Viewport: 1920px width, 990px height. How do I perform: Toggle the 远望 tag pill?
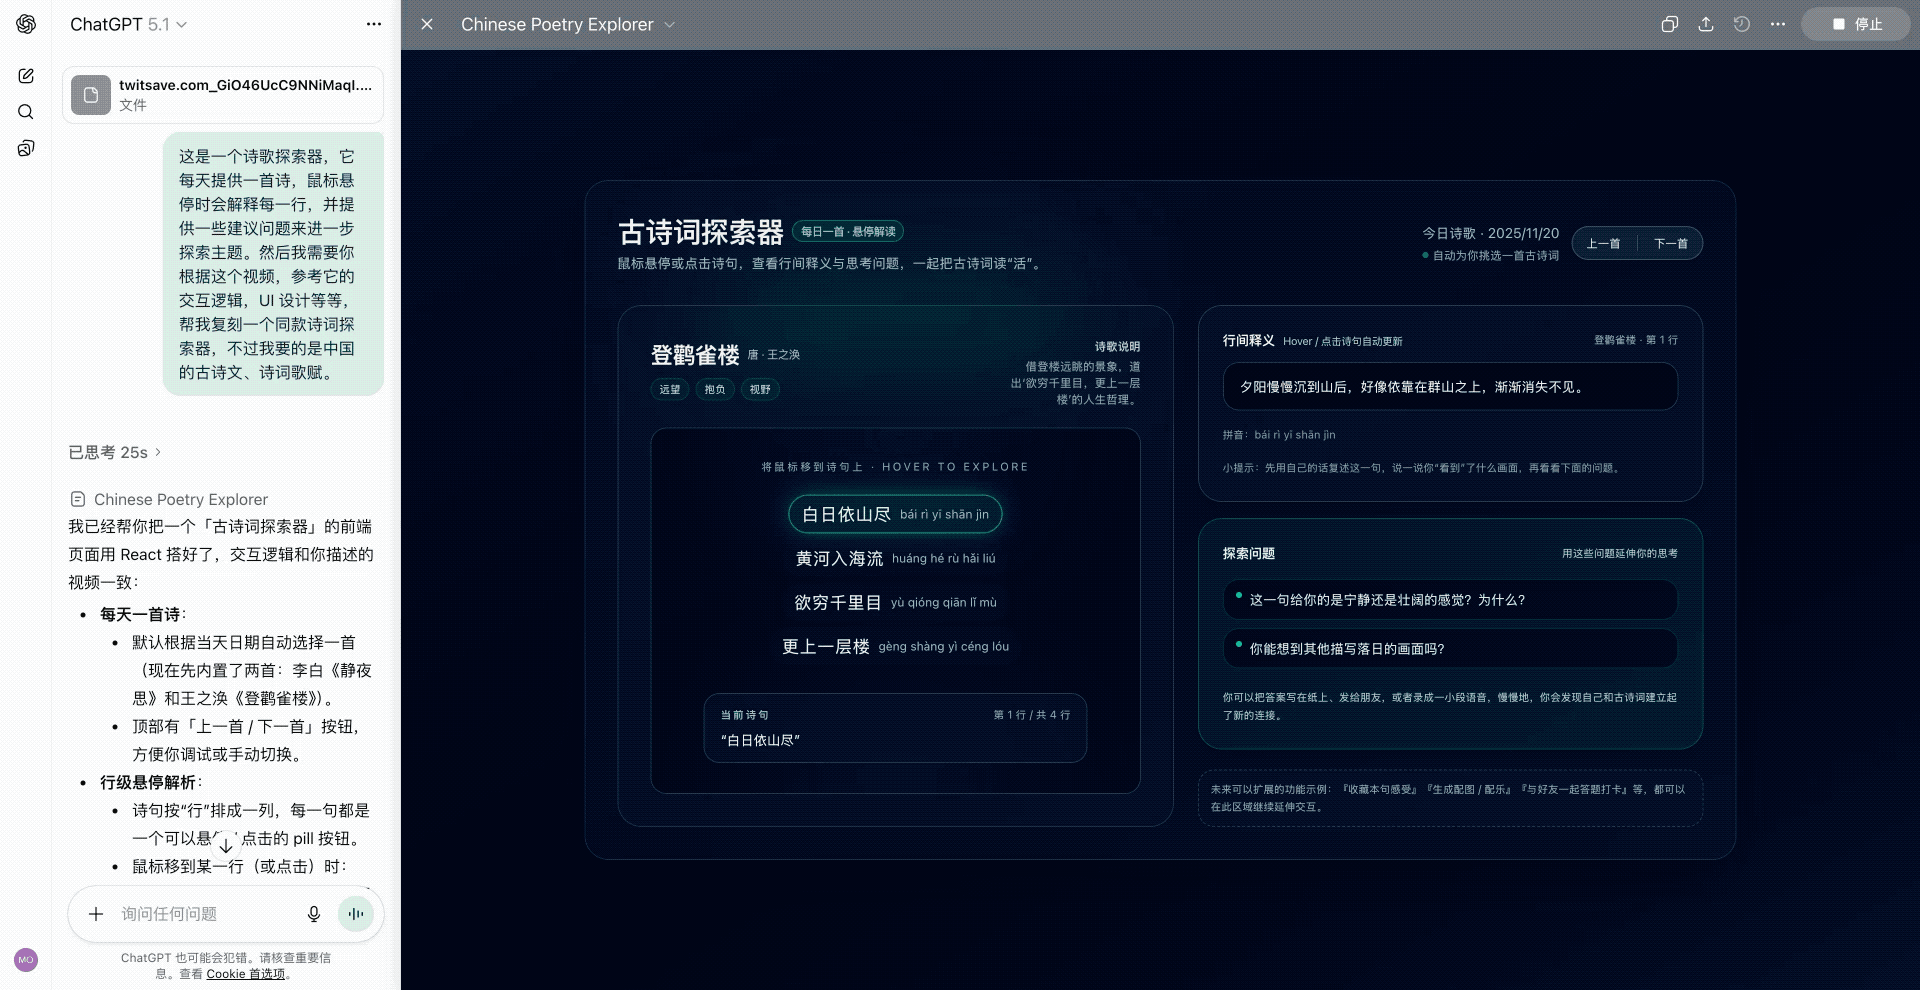(670, 389)
